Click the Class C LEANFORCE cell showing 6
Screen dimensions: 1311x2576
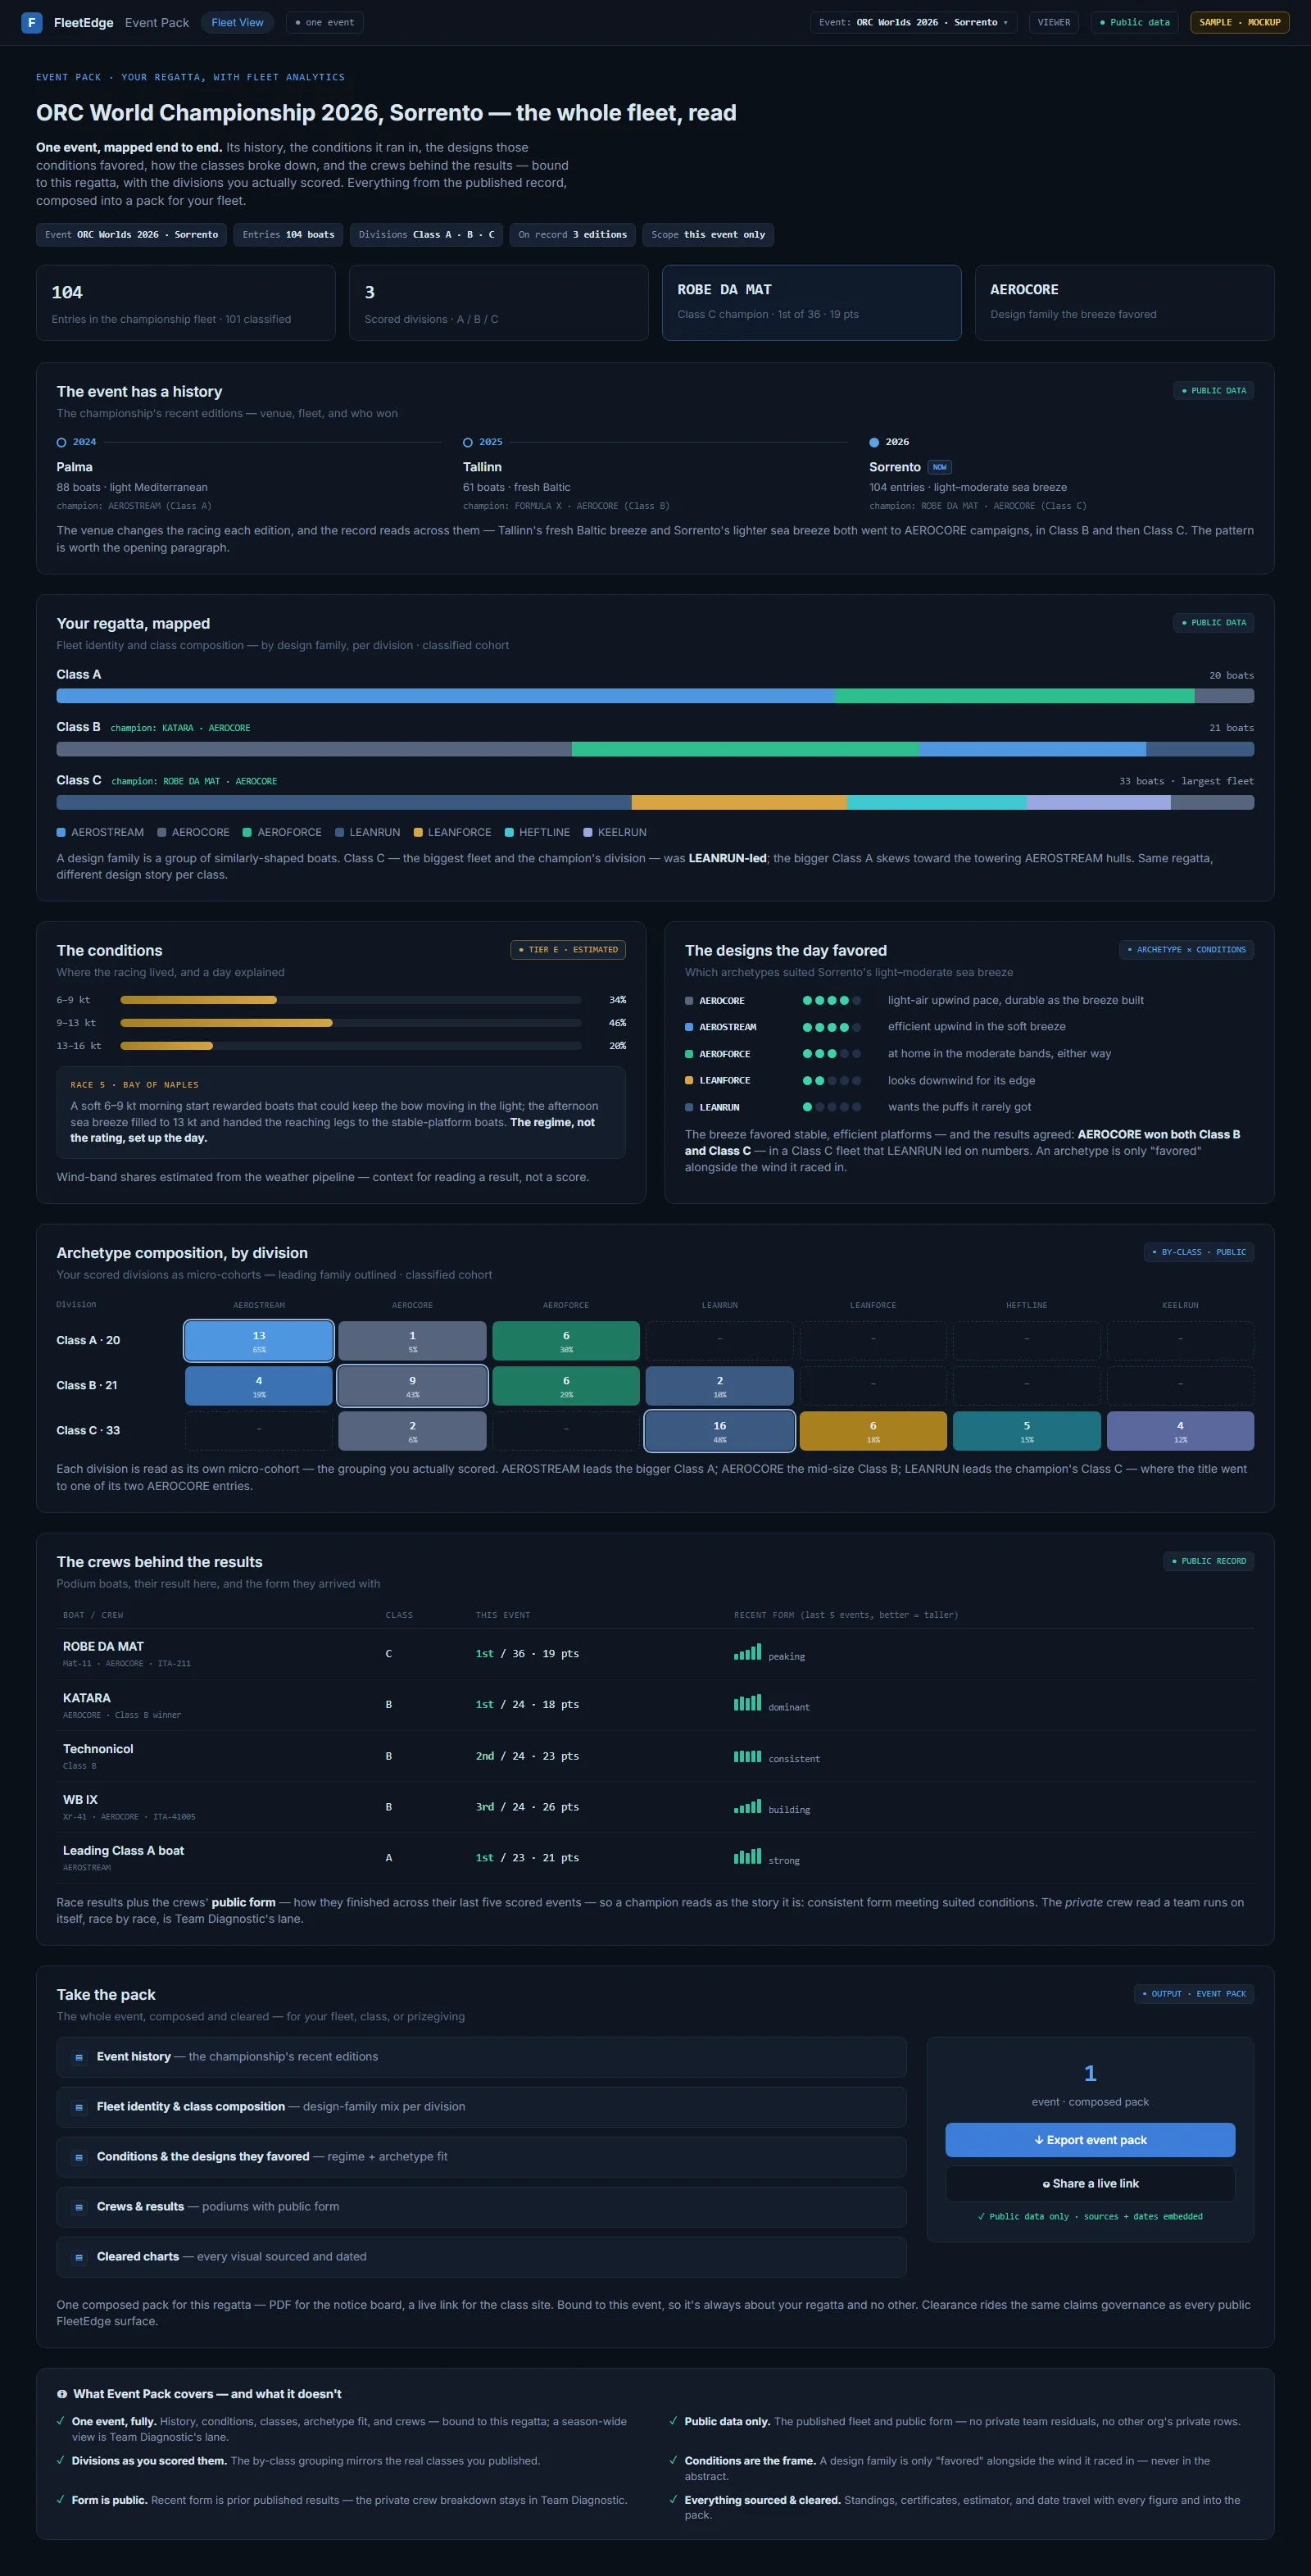[x=873, y=1431]
